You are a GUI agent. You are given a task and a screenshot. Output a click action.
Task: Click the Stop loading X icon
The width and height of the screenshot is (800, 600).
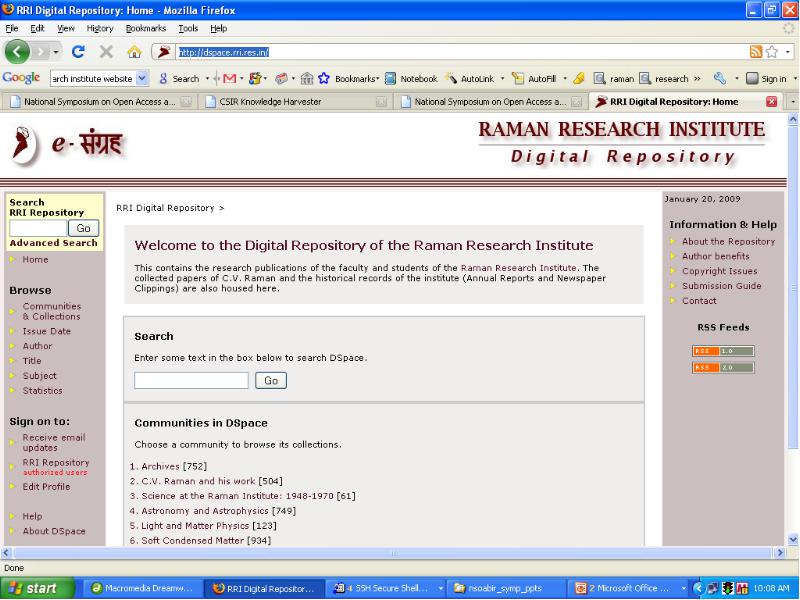[x=106, y=52]
